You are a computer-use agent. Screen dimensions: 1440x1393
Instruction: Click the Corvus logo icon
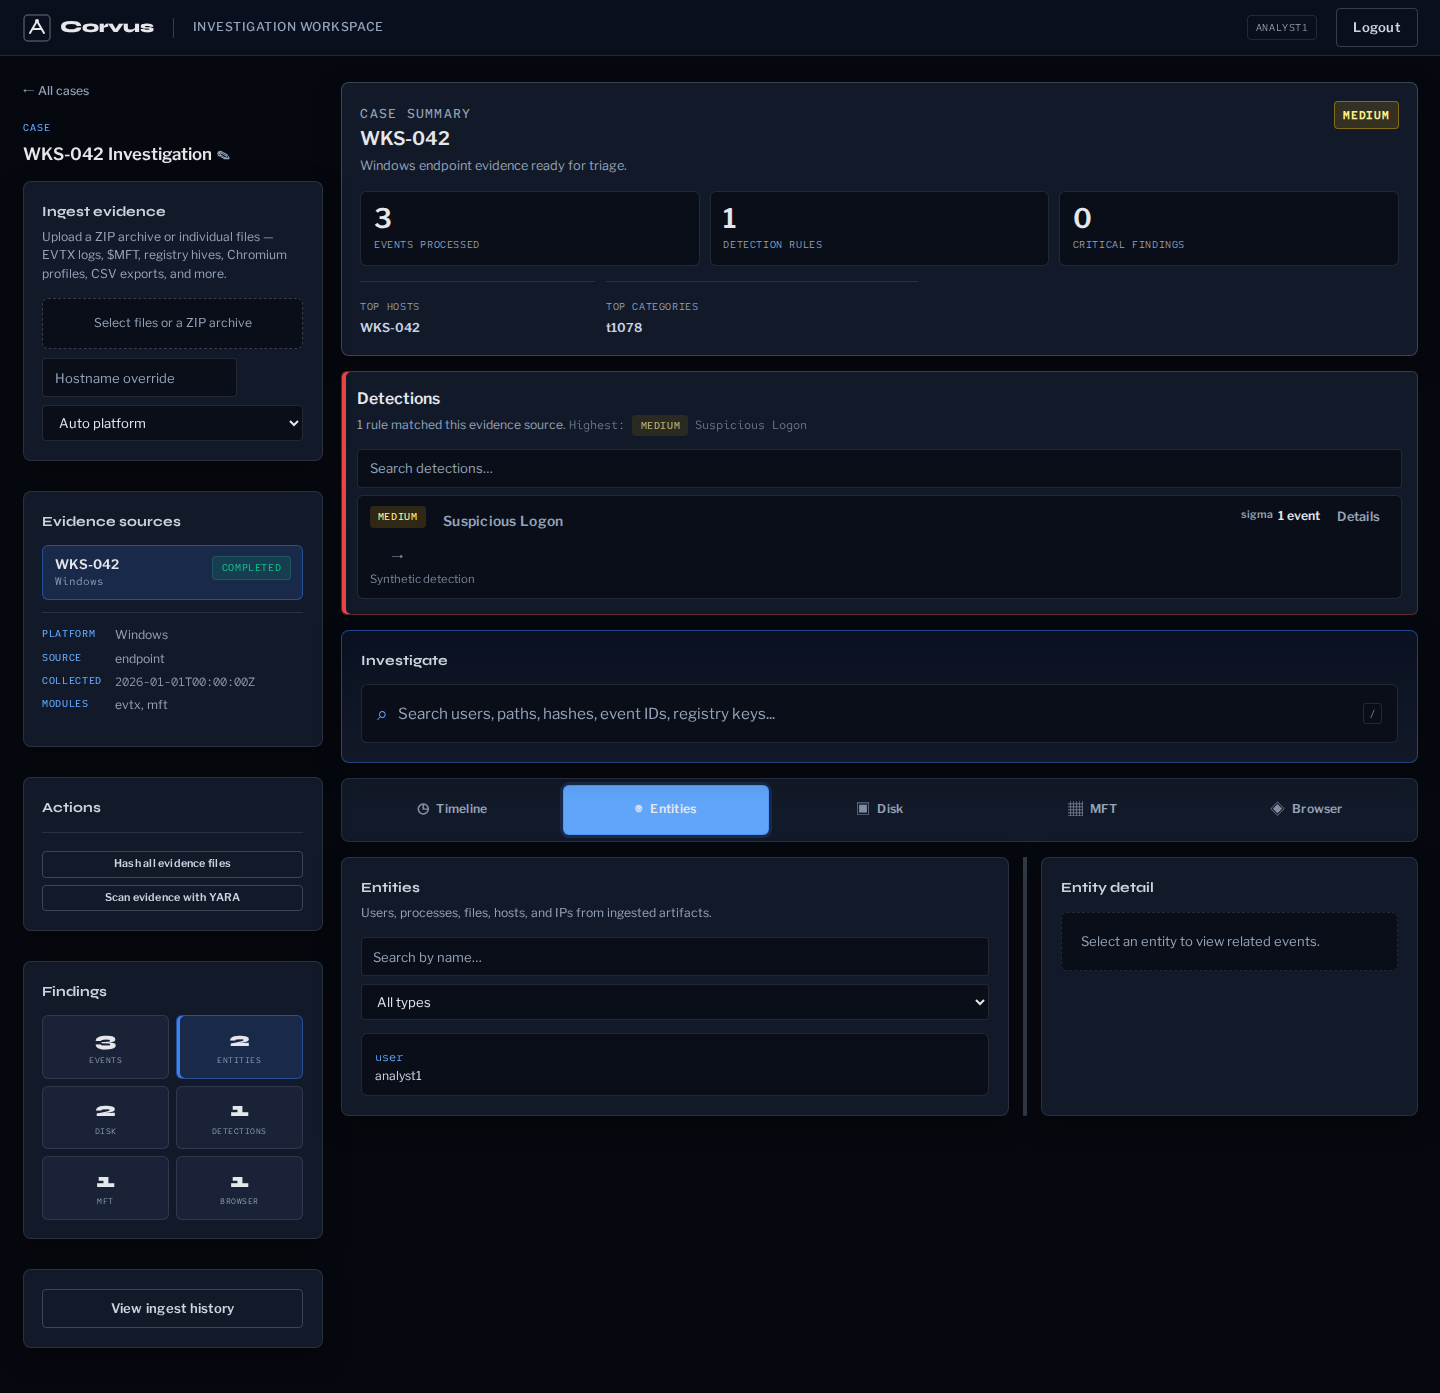point(37,27)
